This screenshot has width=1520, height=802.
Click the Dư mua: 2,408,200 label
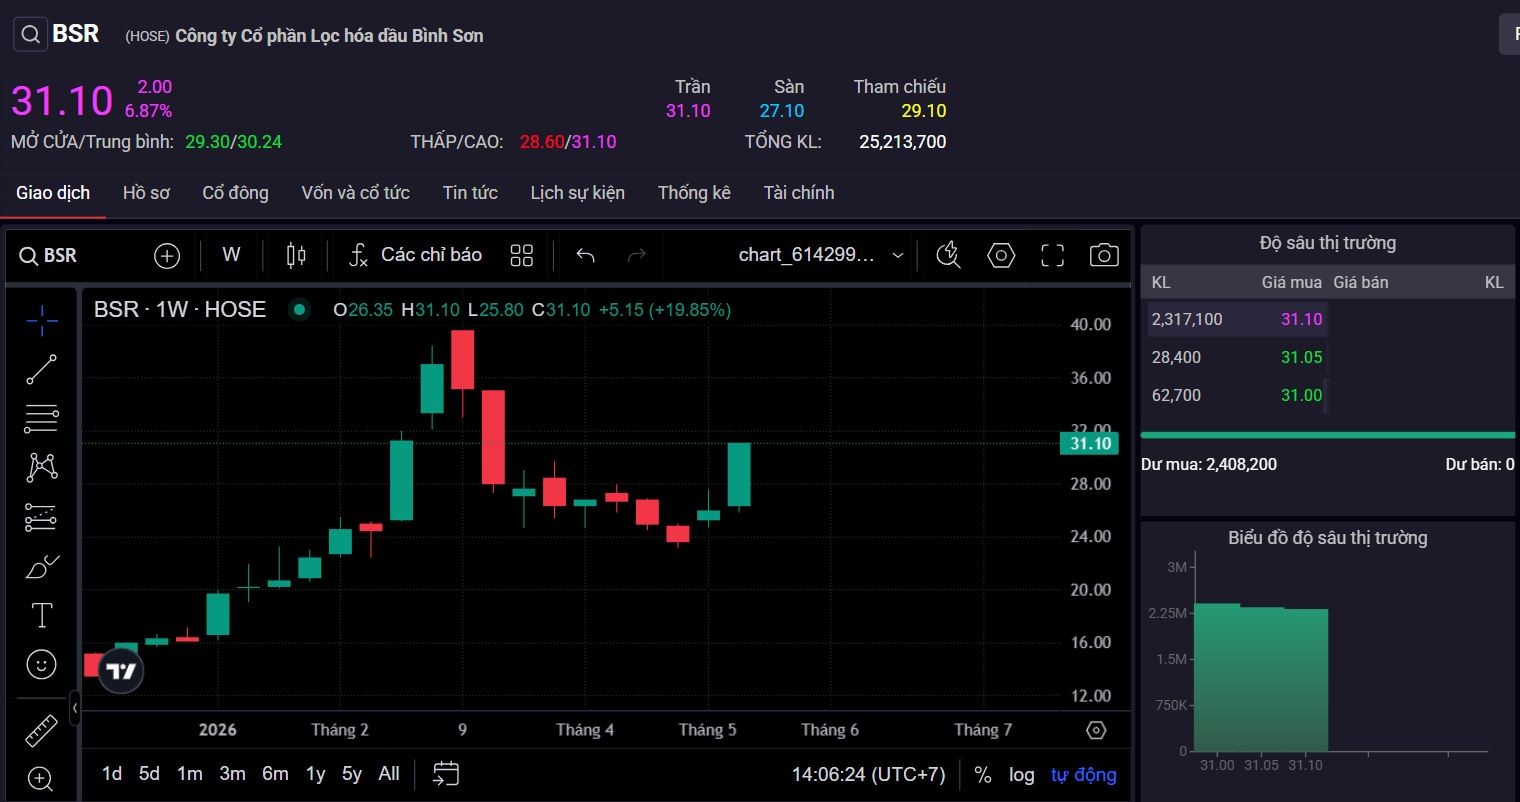1209,464
